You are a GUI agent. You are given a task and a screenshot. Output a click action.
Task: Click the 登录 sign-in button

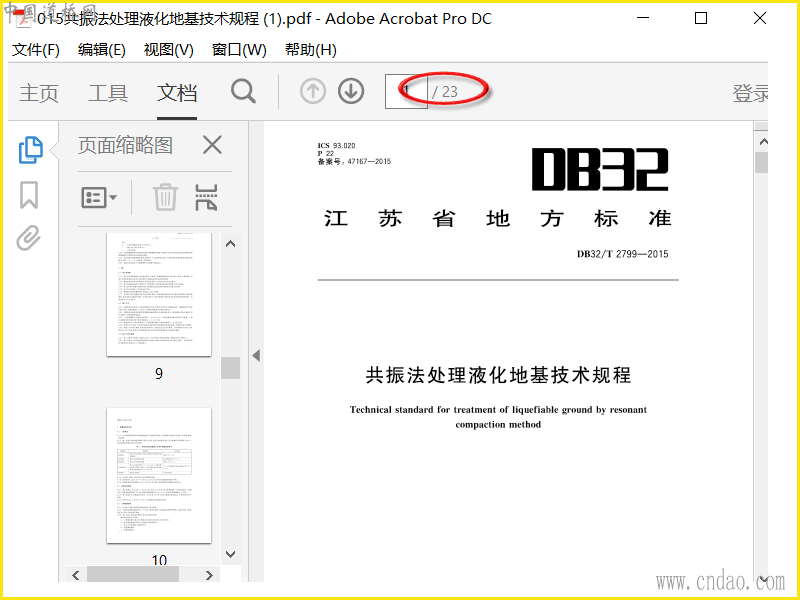(x=750, y=93)
